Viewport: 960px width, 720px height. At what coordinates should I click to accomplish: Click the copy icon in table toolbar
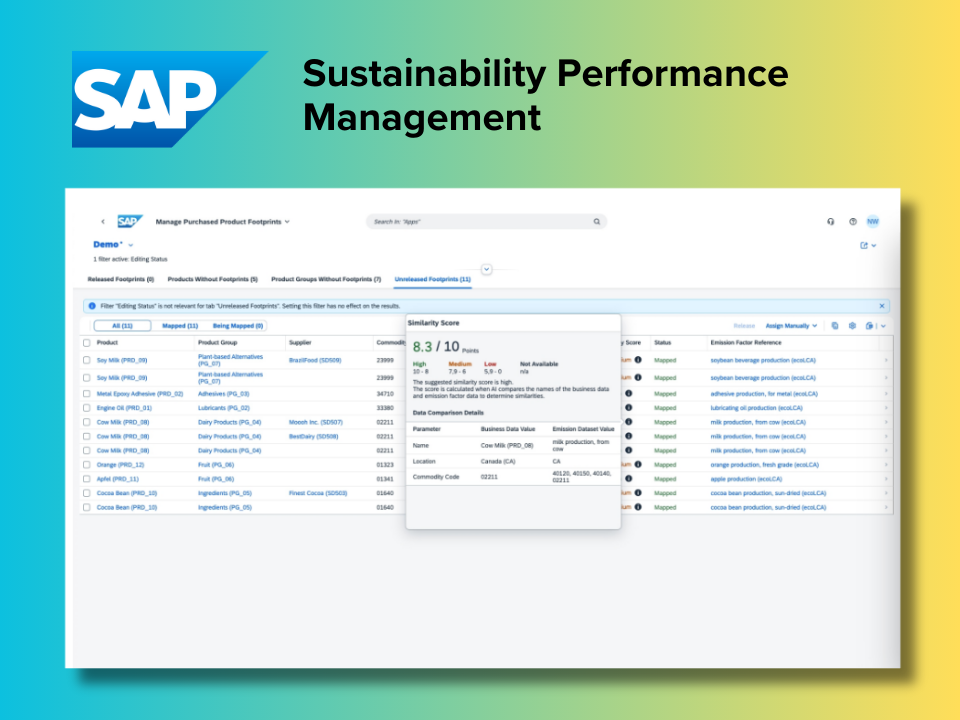834,326
